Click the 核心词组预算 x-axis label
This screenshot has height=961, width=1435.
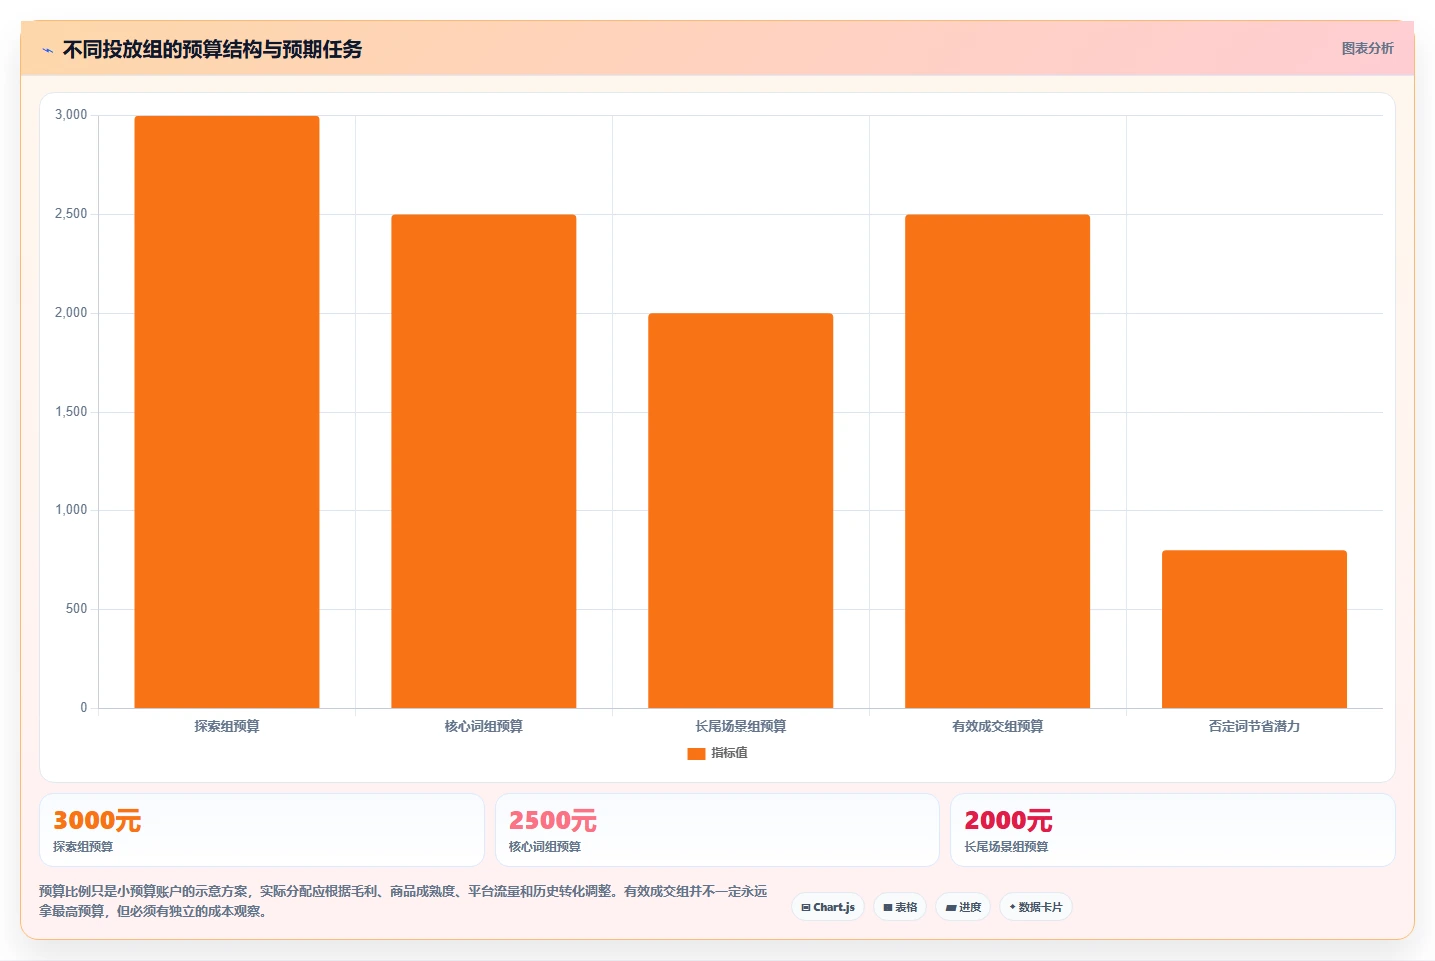pos(484,726)
